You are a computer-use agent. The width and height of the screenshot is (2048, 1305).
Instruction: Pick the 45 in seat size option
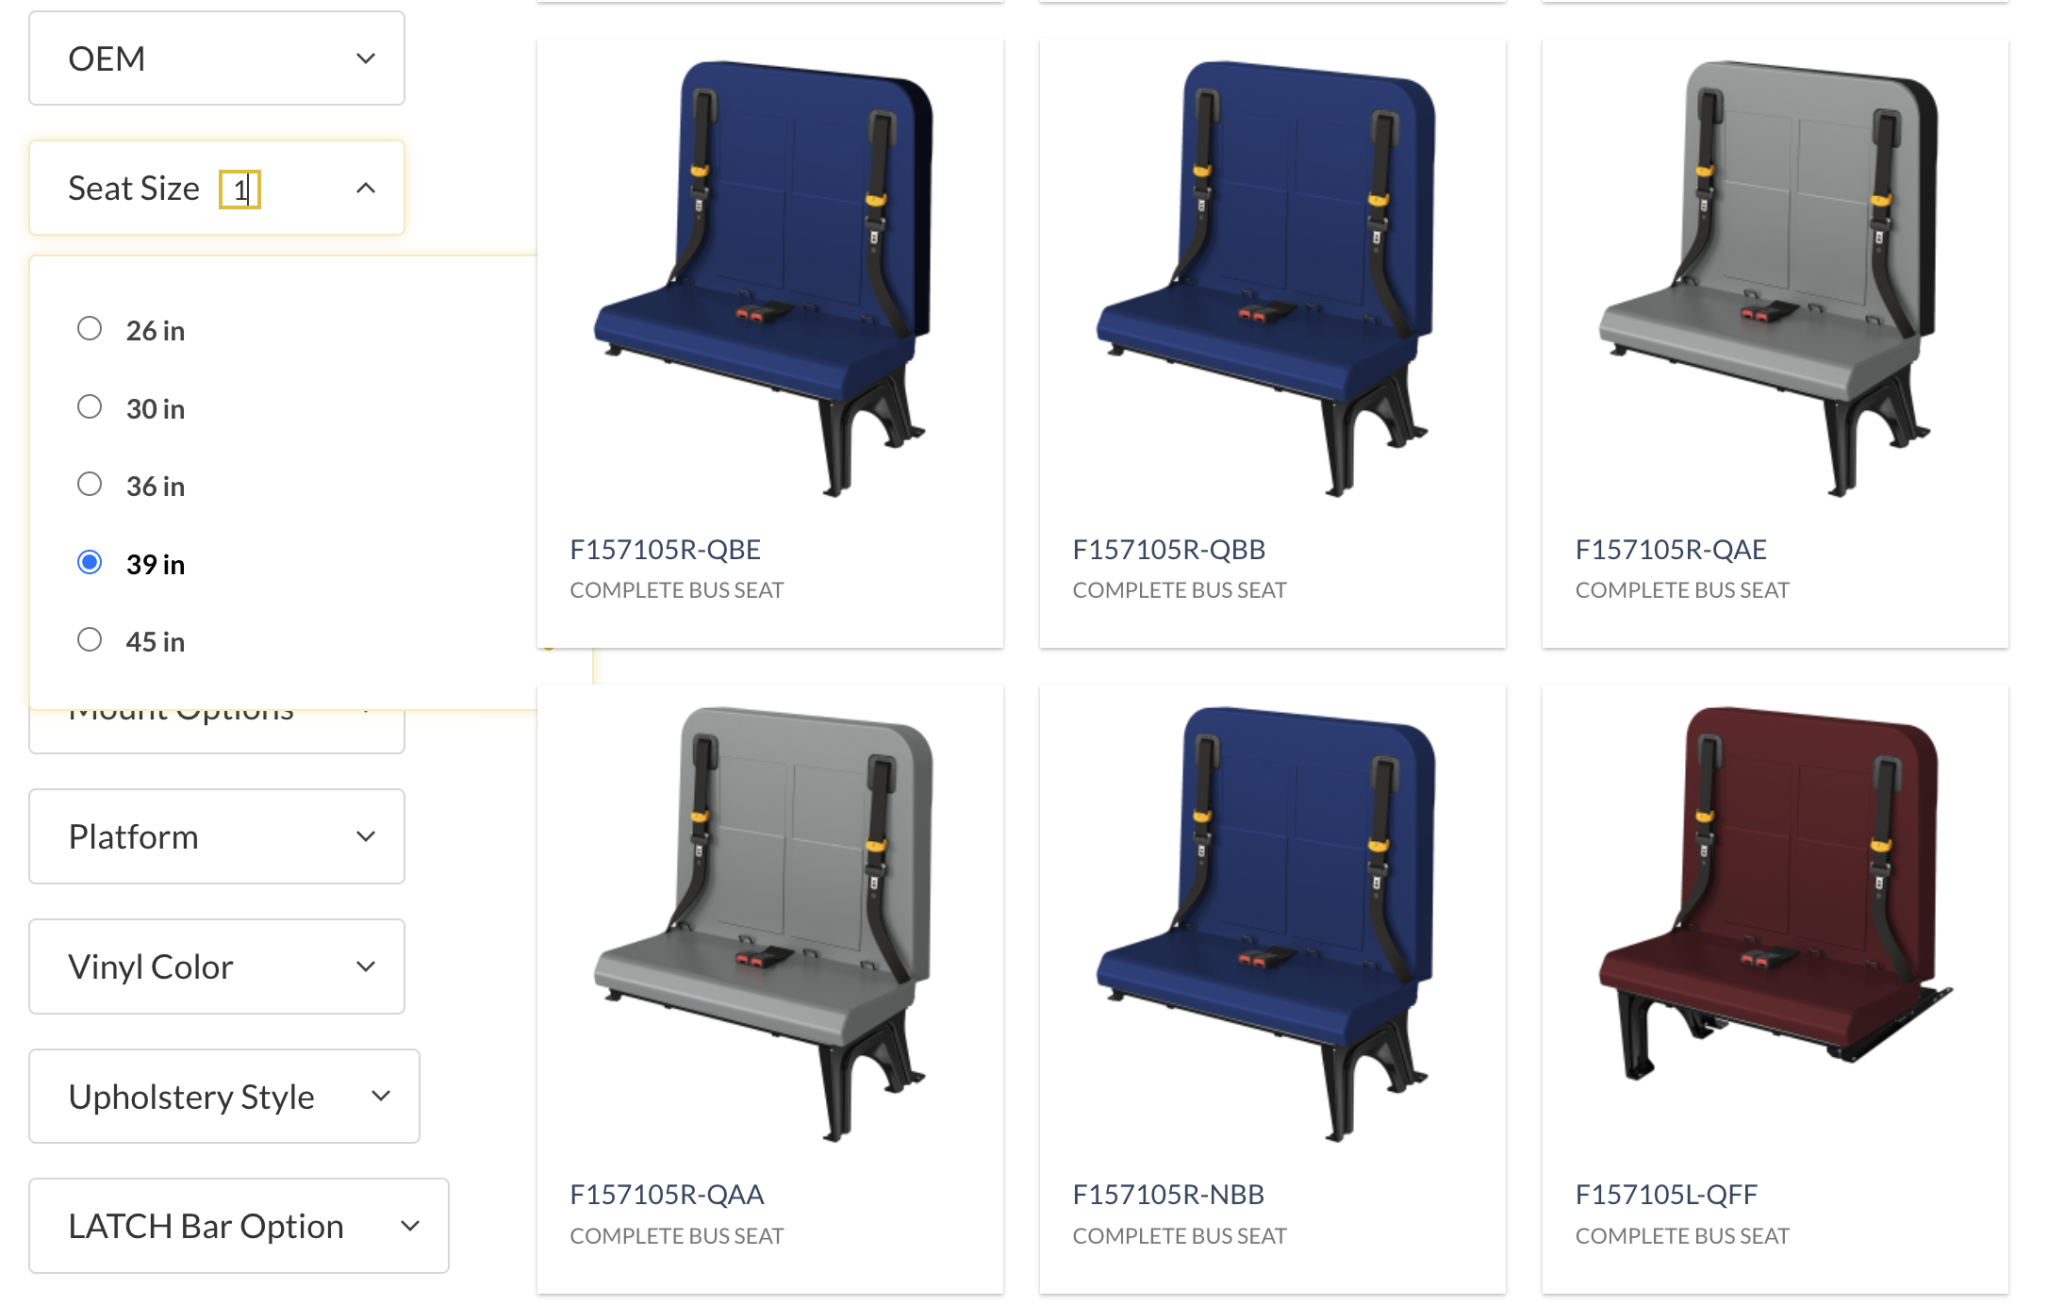[x=90, y=640]
